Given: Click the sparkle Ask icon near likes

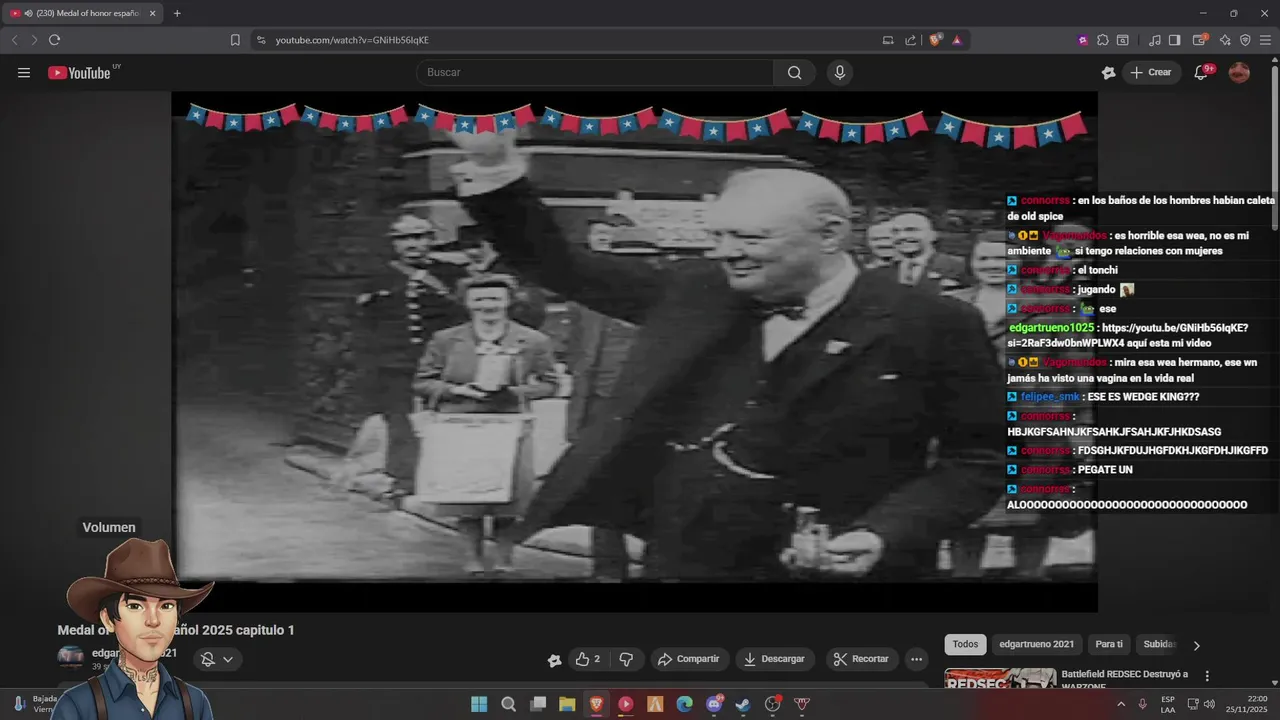Looking at the screenshot, I should pyautogui.click(x=554, y=660).
